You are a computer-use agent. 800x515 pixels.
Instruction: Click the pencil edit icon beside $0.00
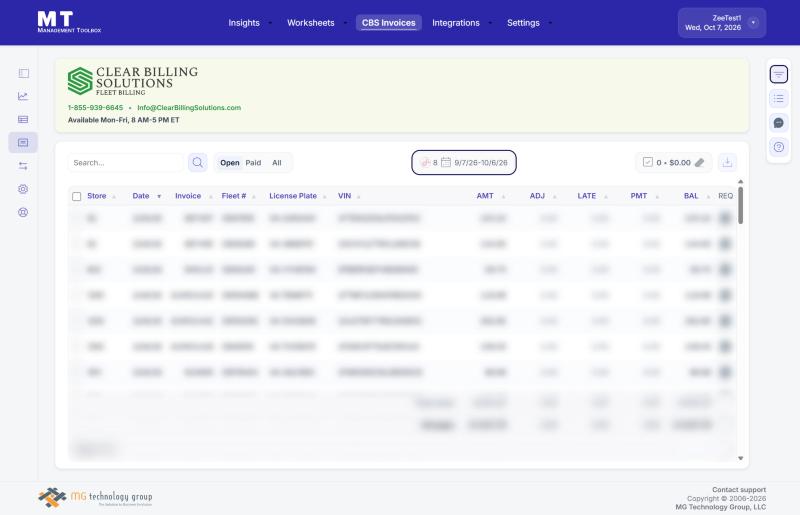699,162
